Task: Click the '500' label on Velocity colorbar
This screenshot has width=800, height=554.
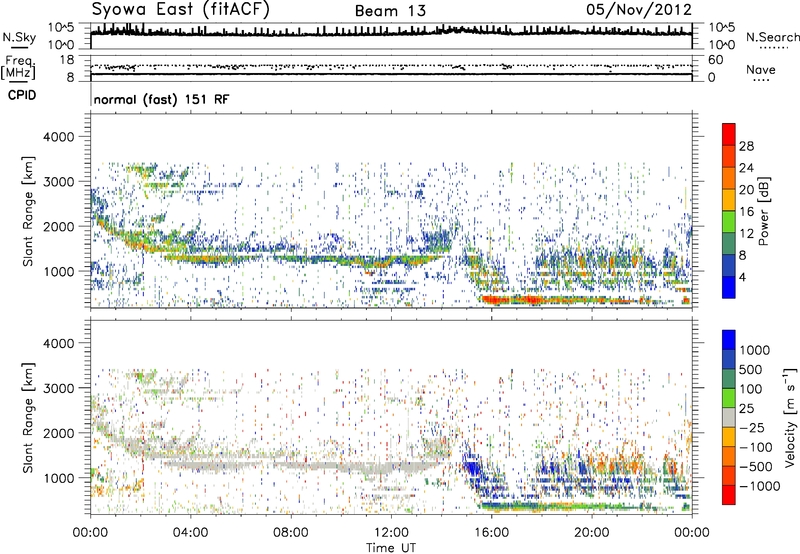Action: tap(750, 369)
